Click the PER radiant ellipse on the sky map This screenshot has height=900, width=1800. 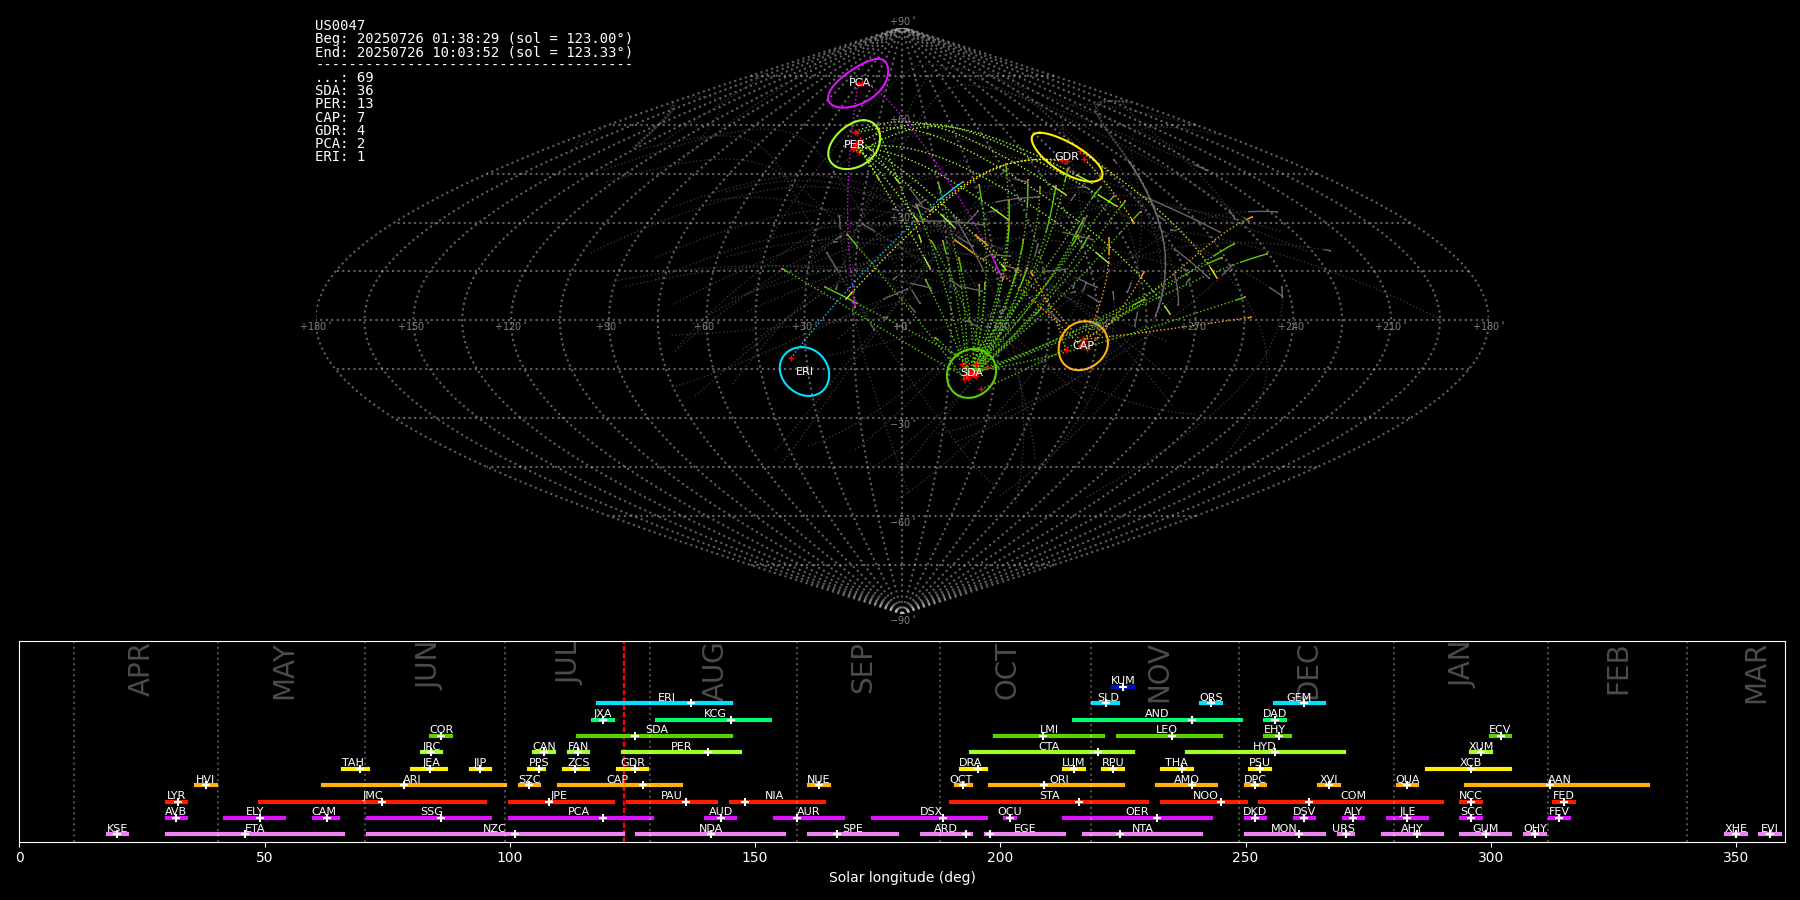click(x=854, y=145)
